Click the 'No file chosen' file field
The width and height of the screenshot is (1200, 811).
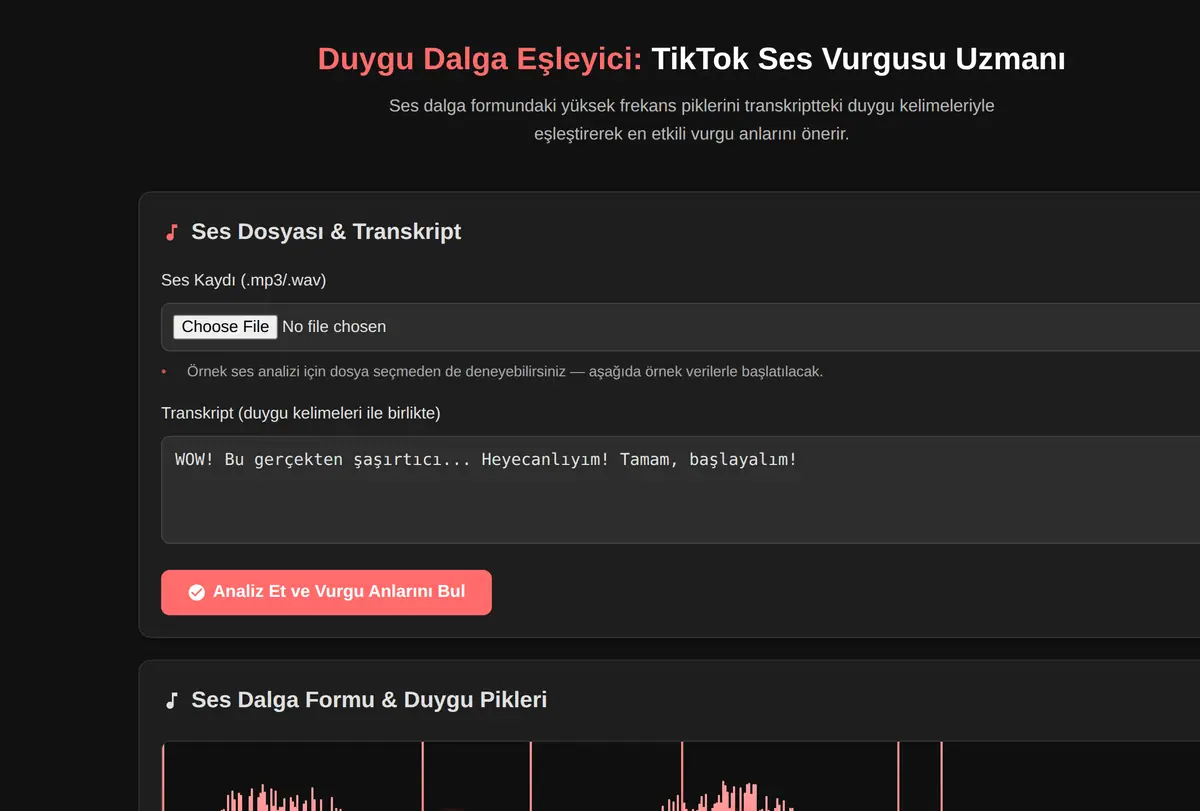coord(680,327)
